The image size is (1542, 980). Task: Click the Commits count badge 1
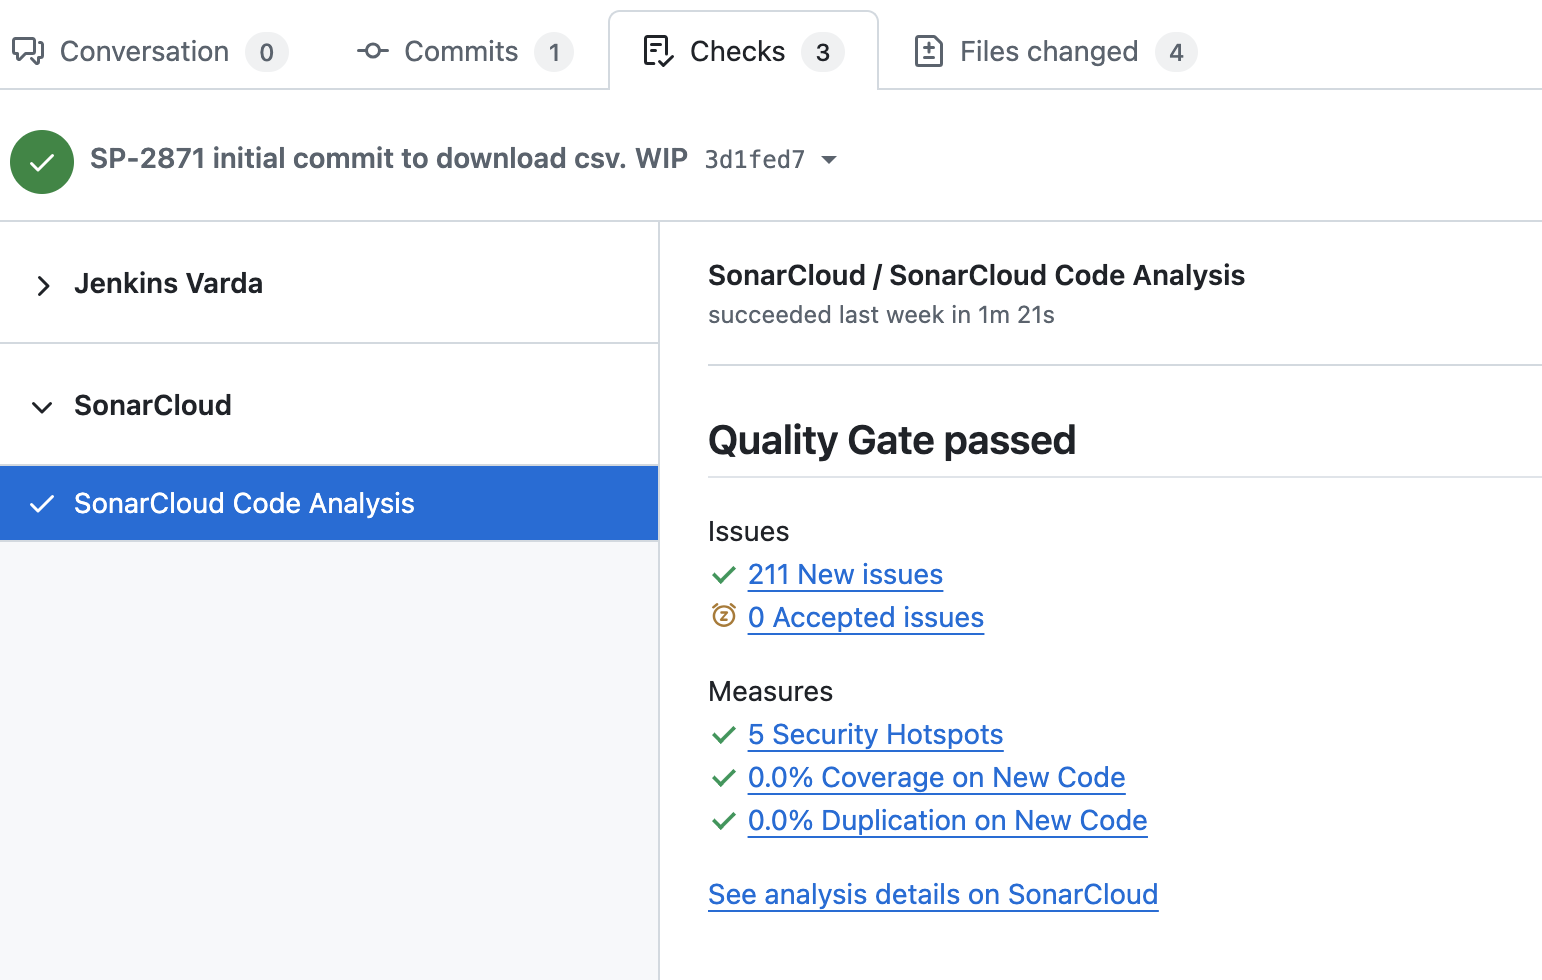pyautogui.click(x=554, y=52)
